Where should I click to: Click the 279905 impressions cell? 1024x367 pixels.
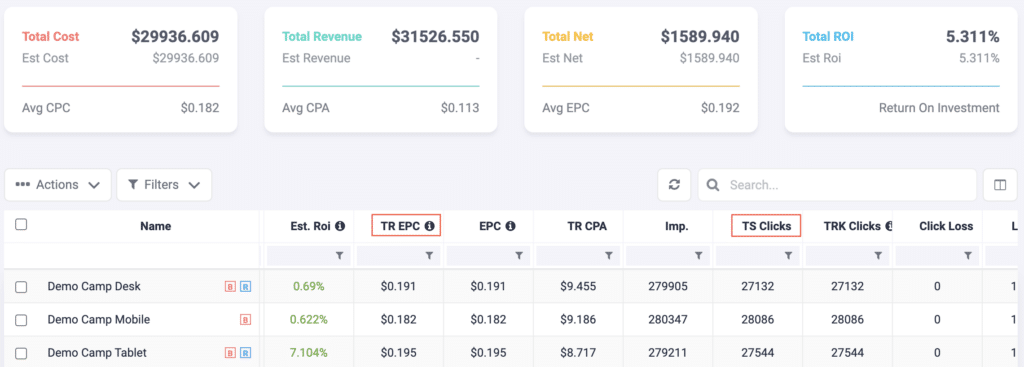pyautogui.click(x=667, y=286)
